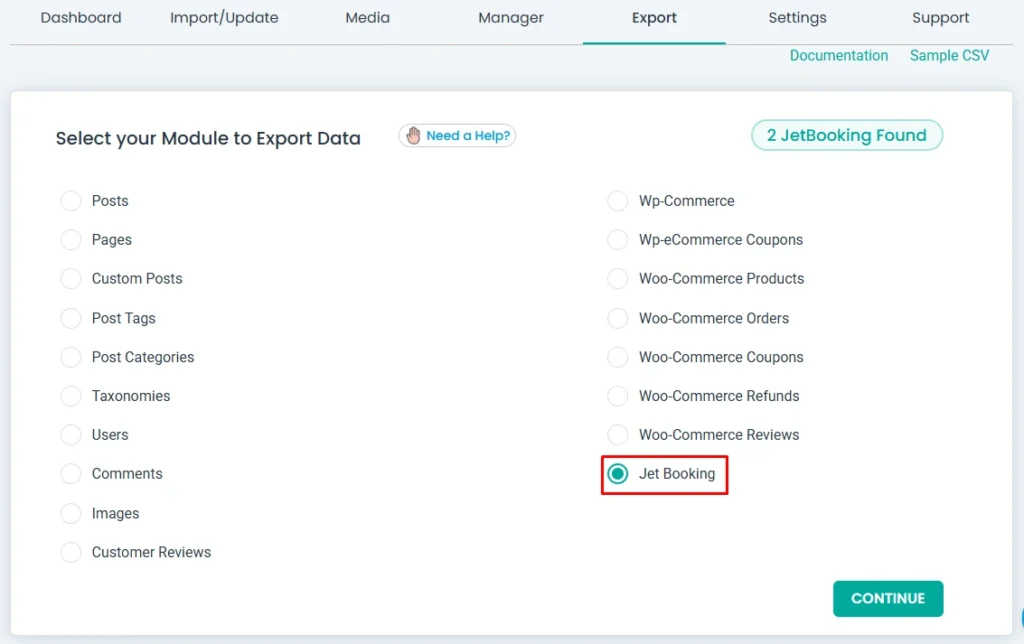The height and width of the screenshot is (644, 1024).
Task: Choose Custom Posts module
Action: click(x=71, y=279)
